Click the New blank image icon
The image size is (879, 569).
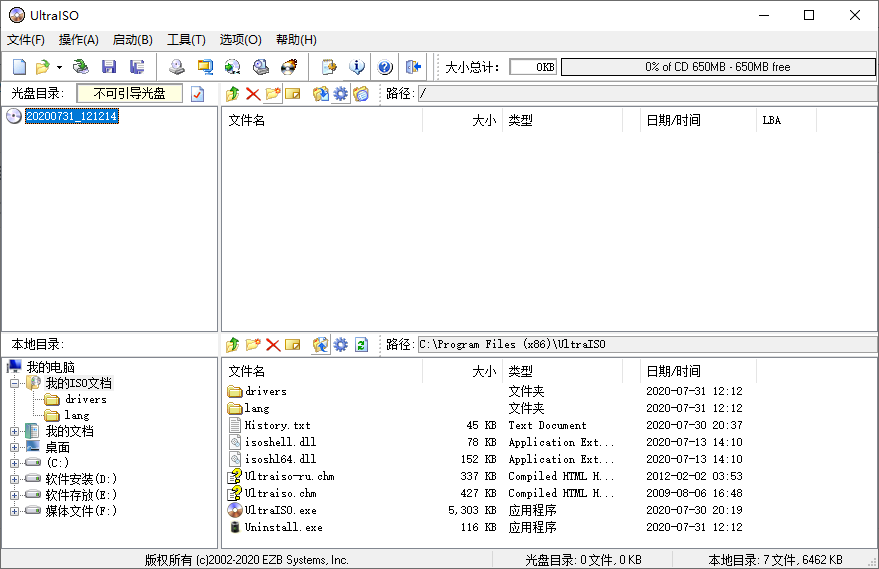point(20,67)
